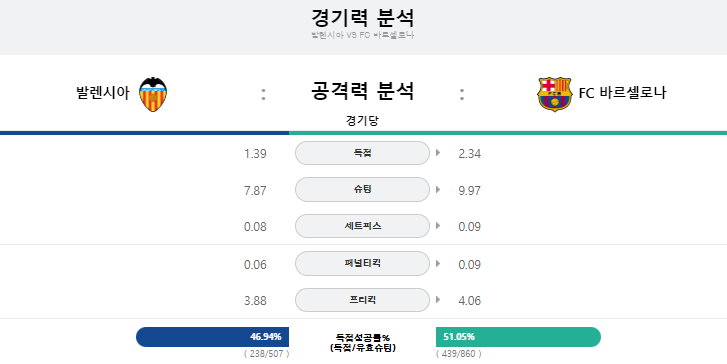Click the arrow next to 득점 pill
Image resolution: width=727 pixels, height=364 pixels.
(x=438, y=153)
